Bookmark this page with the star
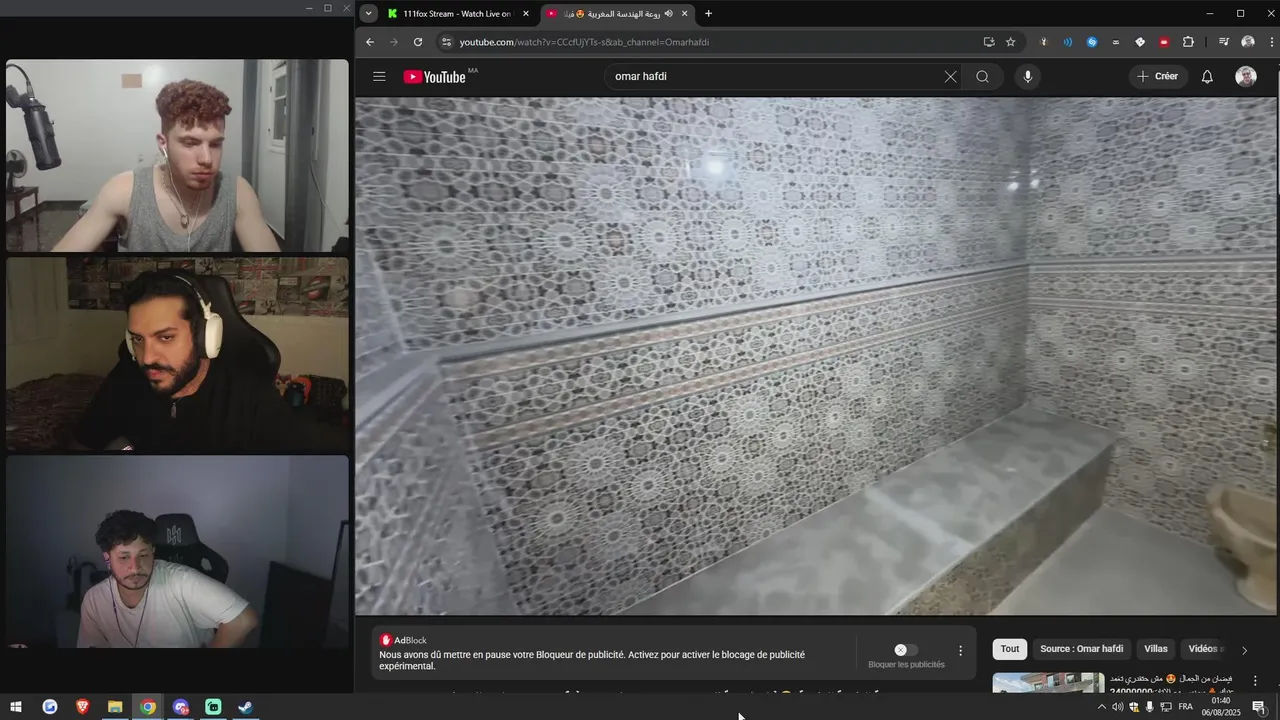1280x720 pixels. coord(1011,42)
